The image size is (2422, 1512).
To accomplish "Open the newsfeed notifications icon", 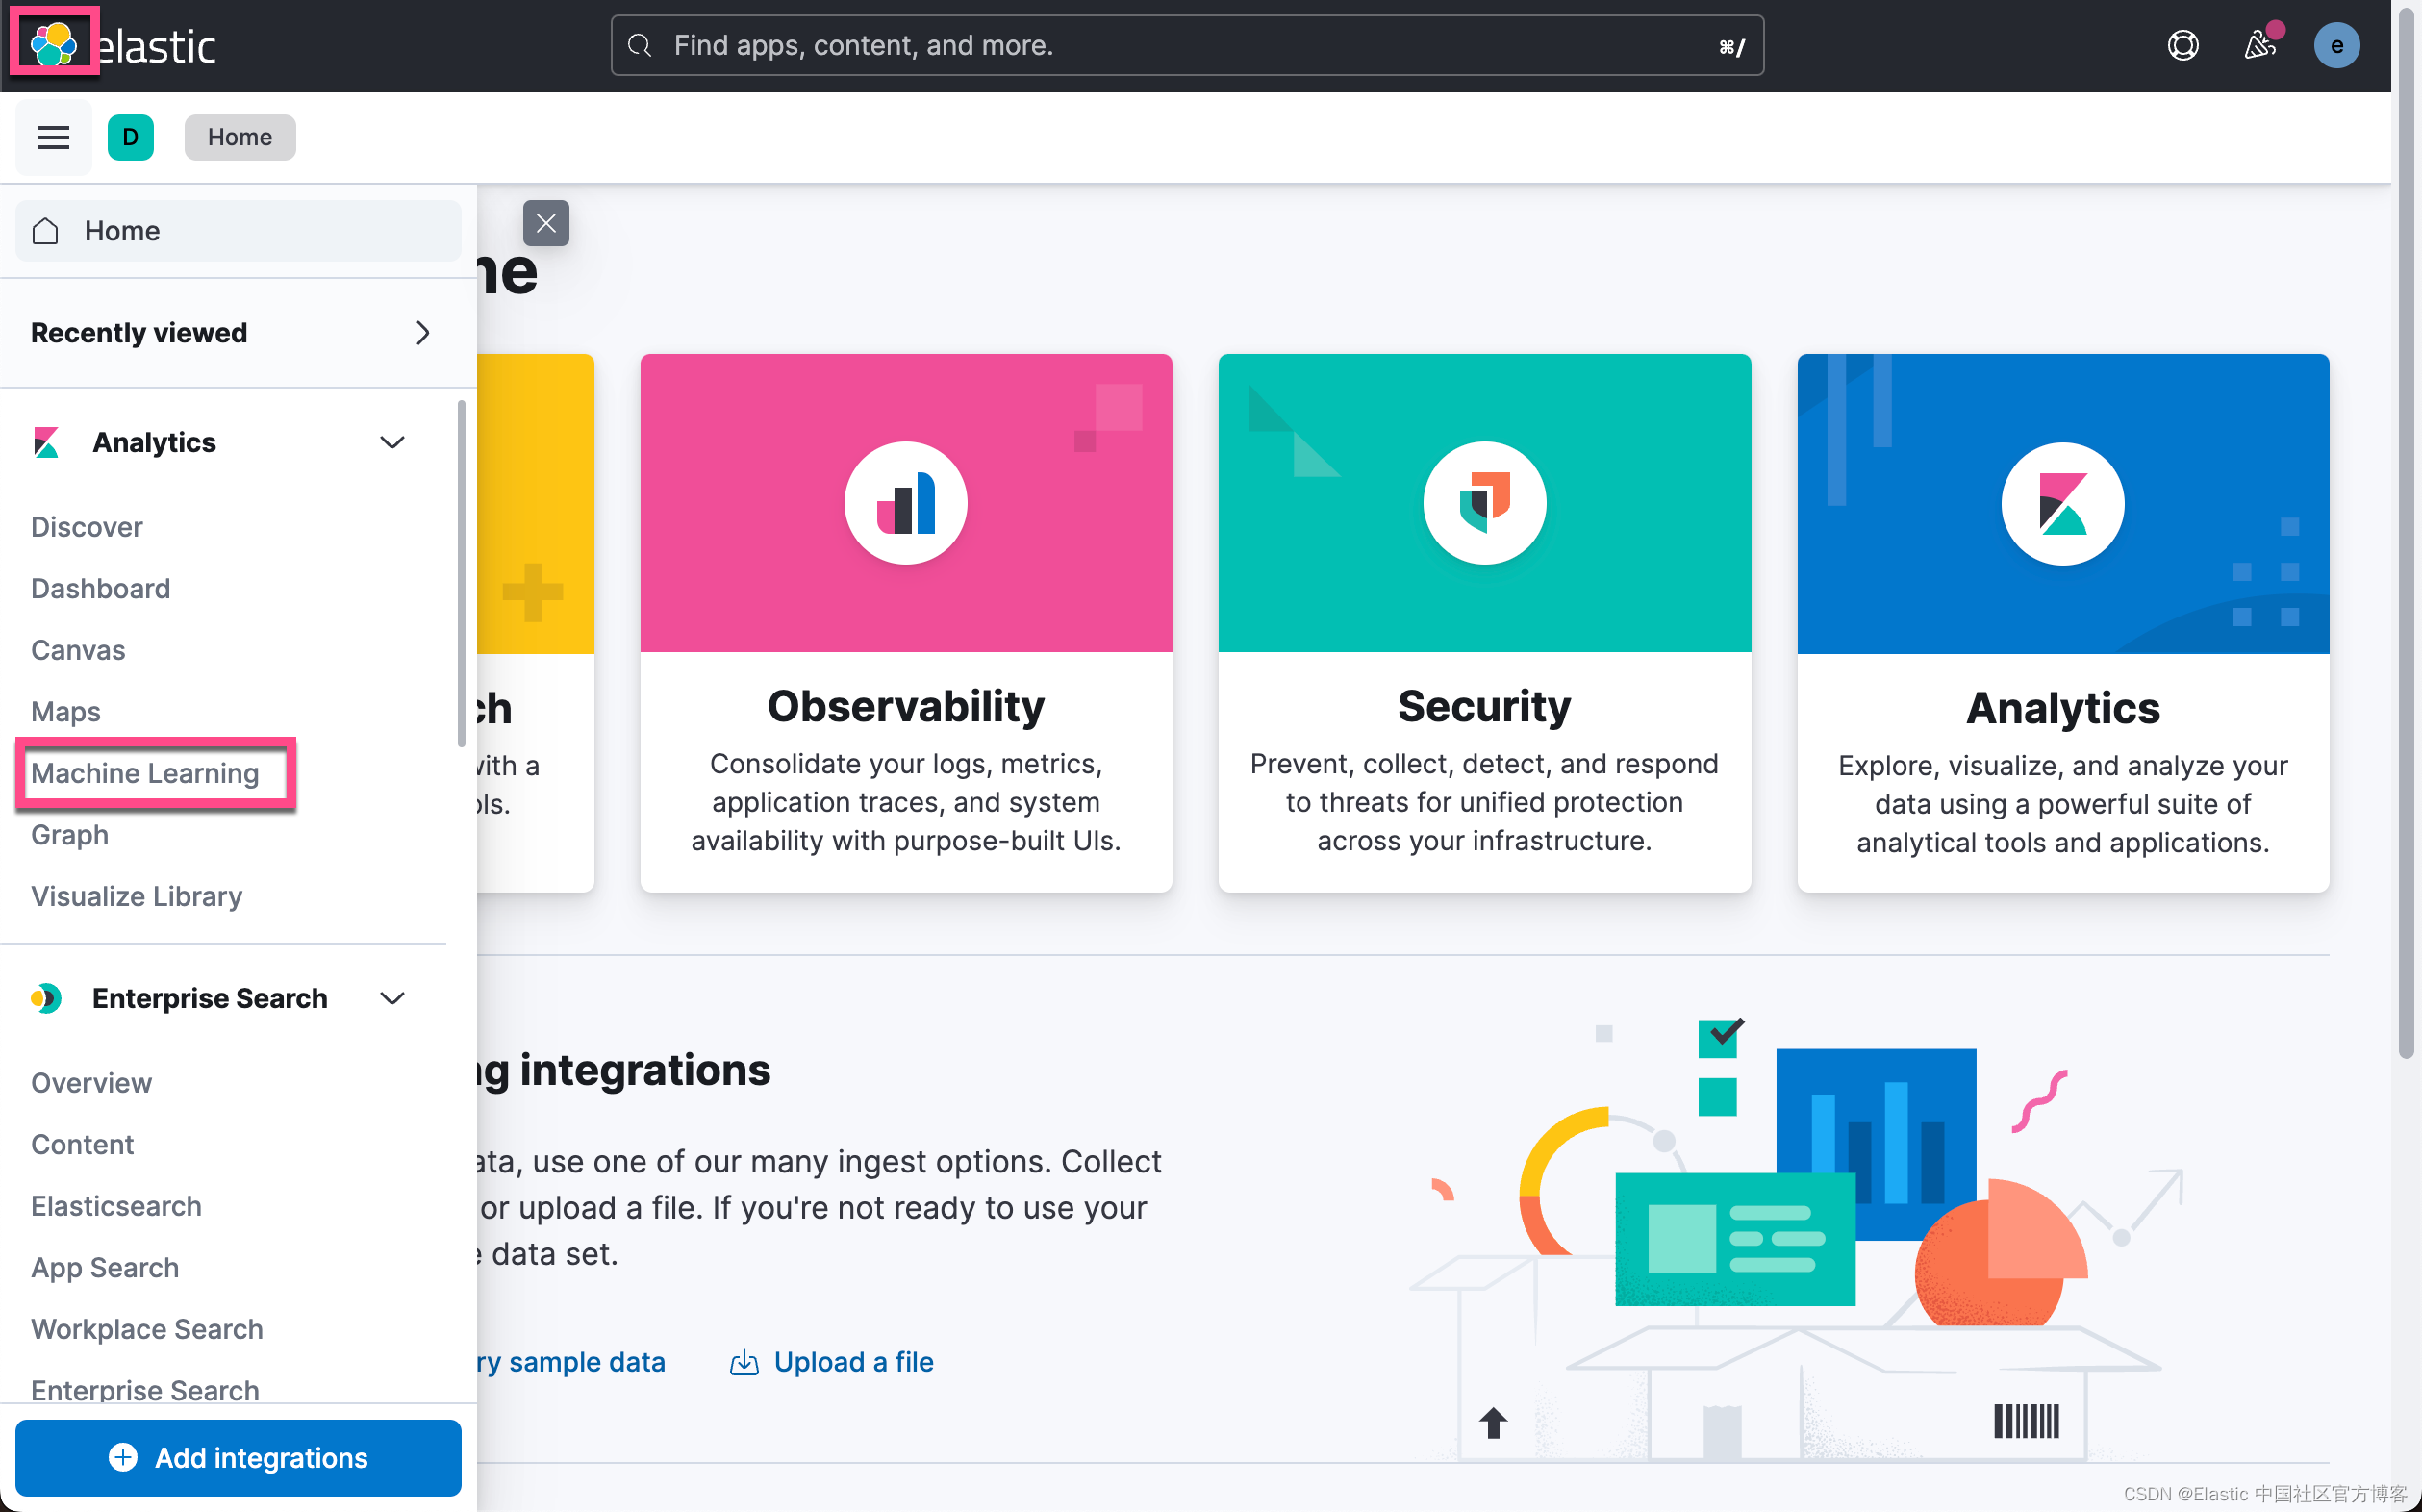I will (x=2260, y=45).
